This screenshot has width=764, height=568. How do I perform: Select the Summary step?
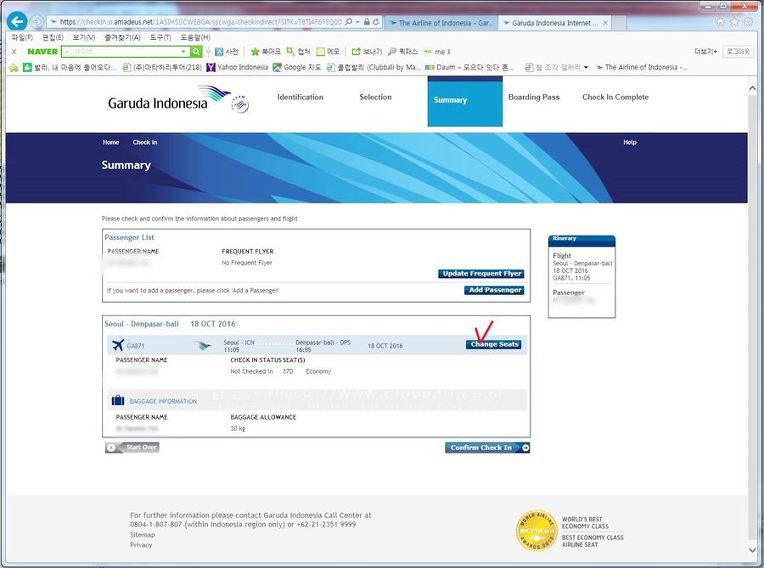(465, 101)
